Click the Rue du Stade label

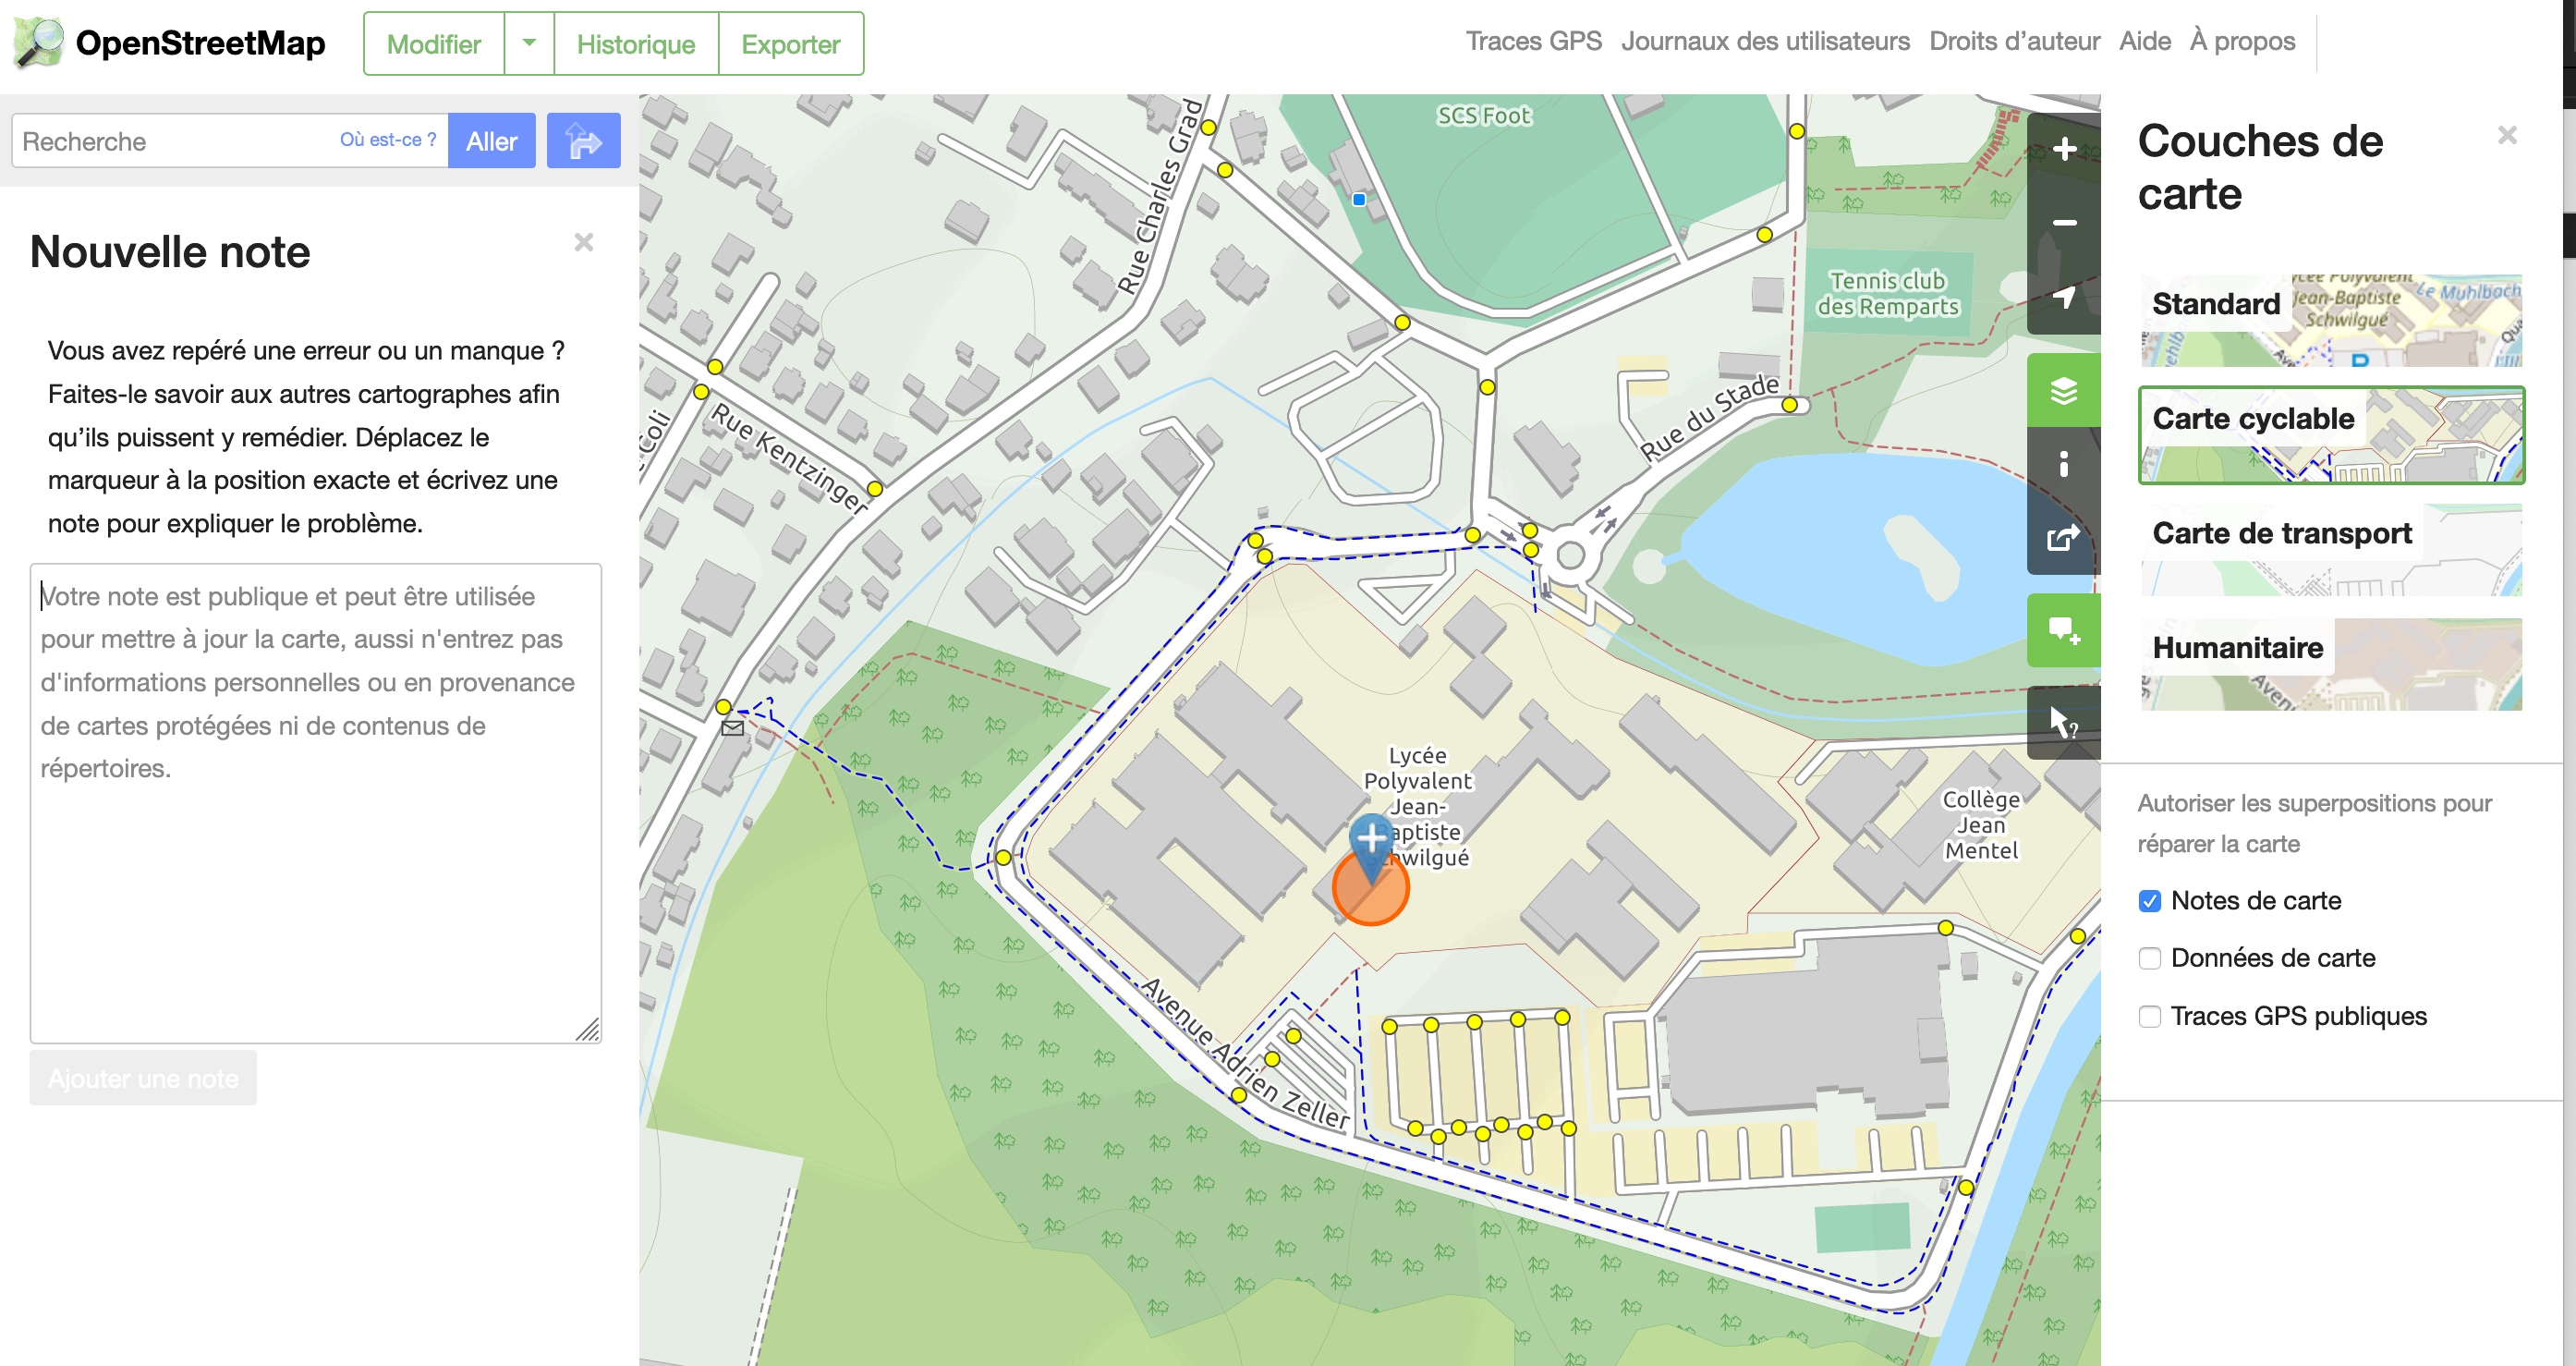[1710, 417]
